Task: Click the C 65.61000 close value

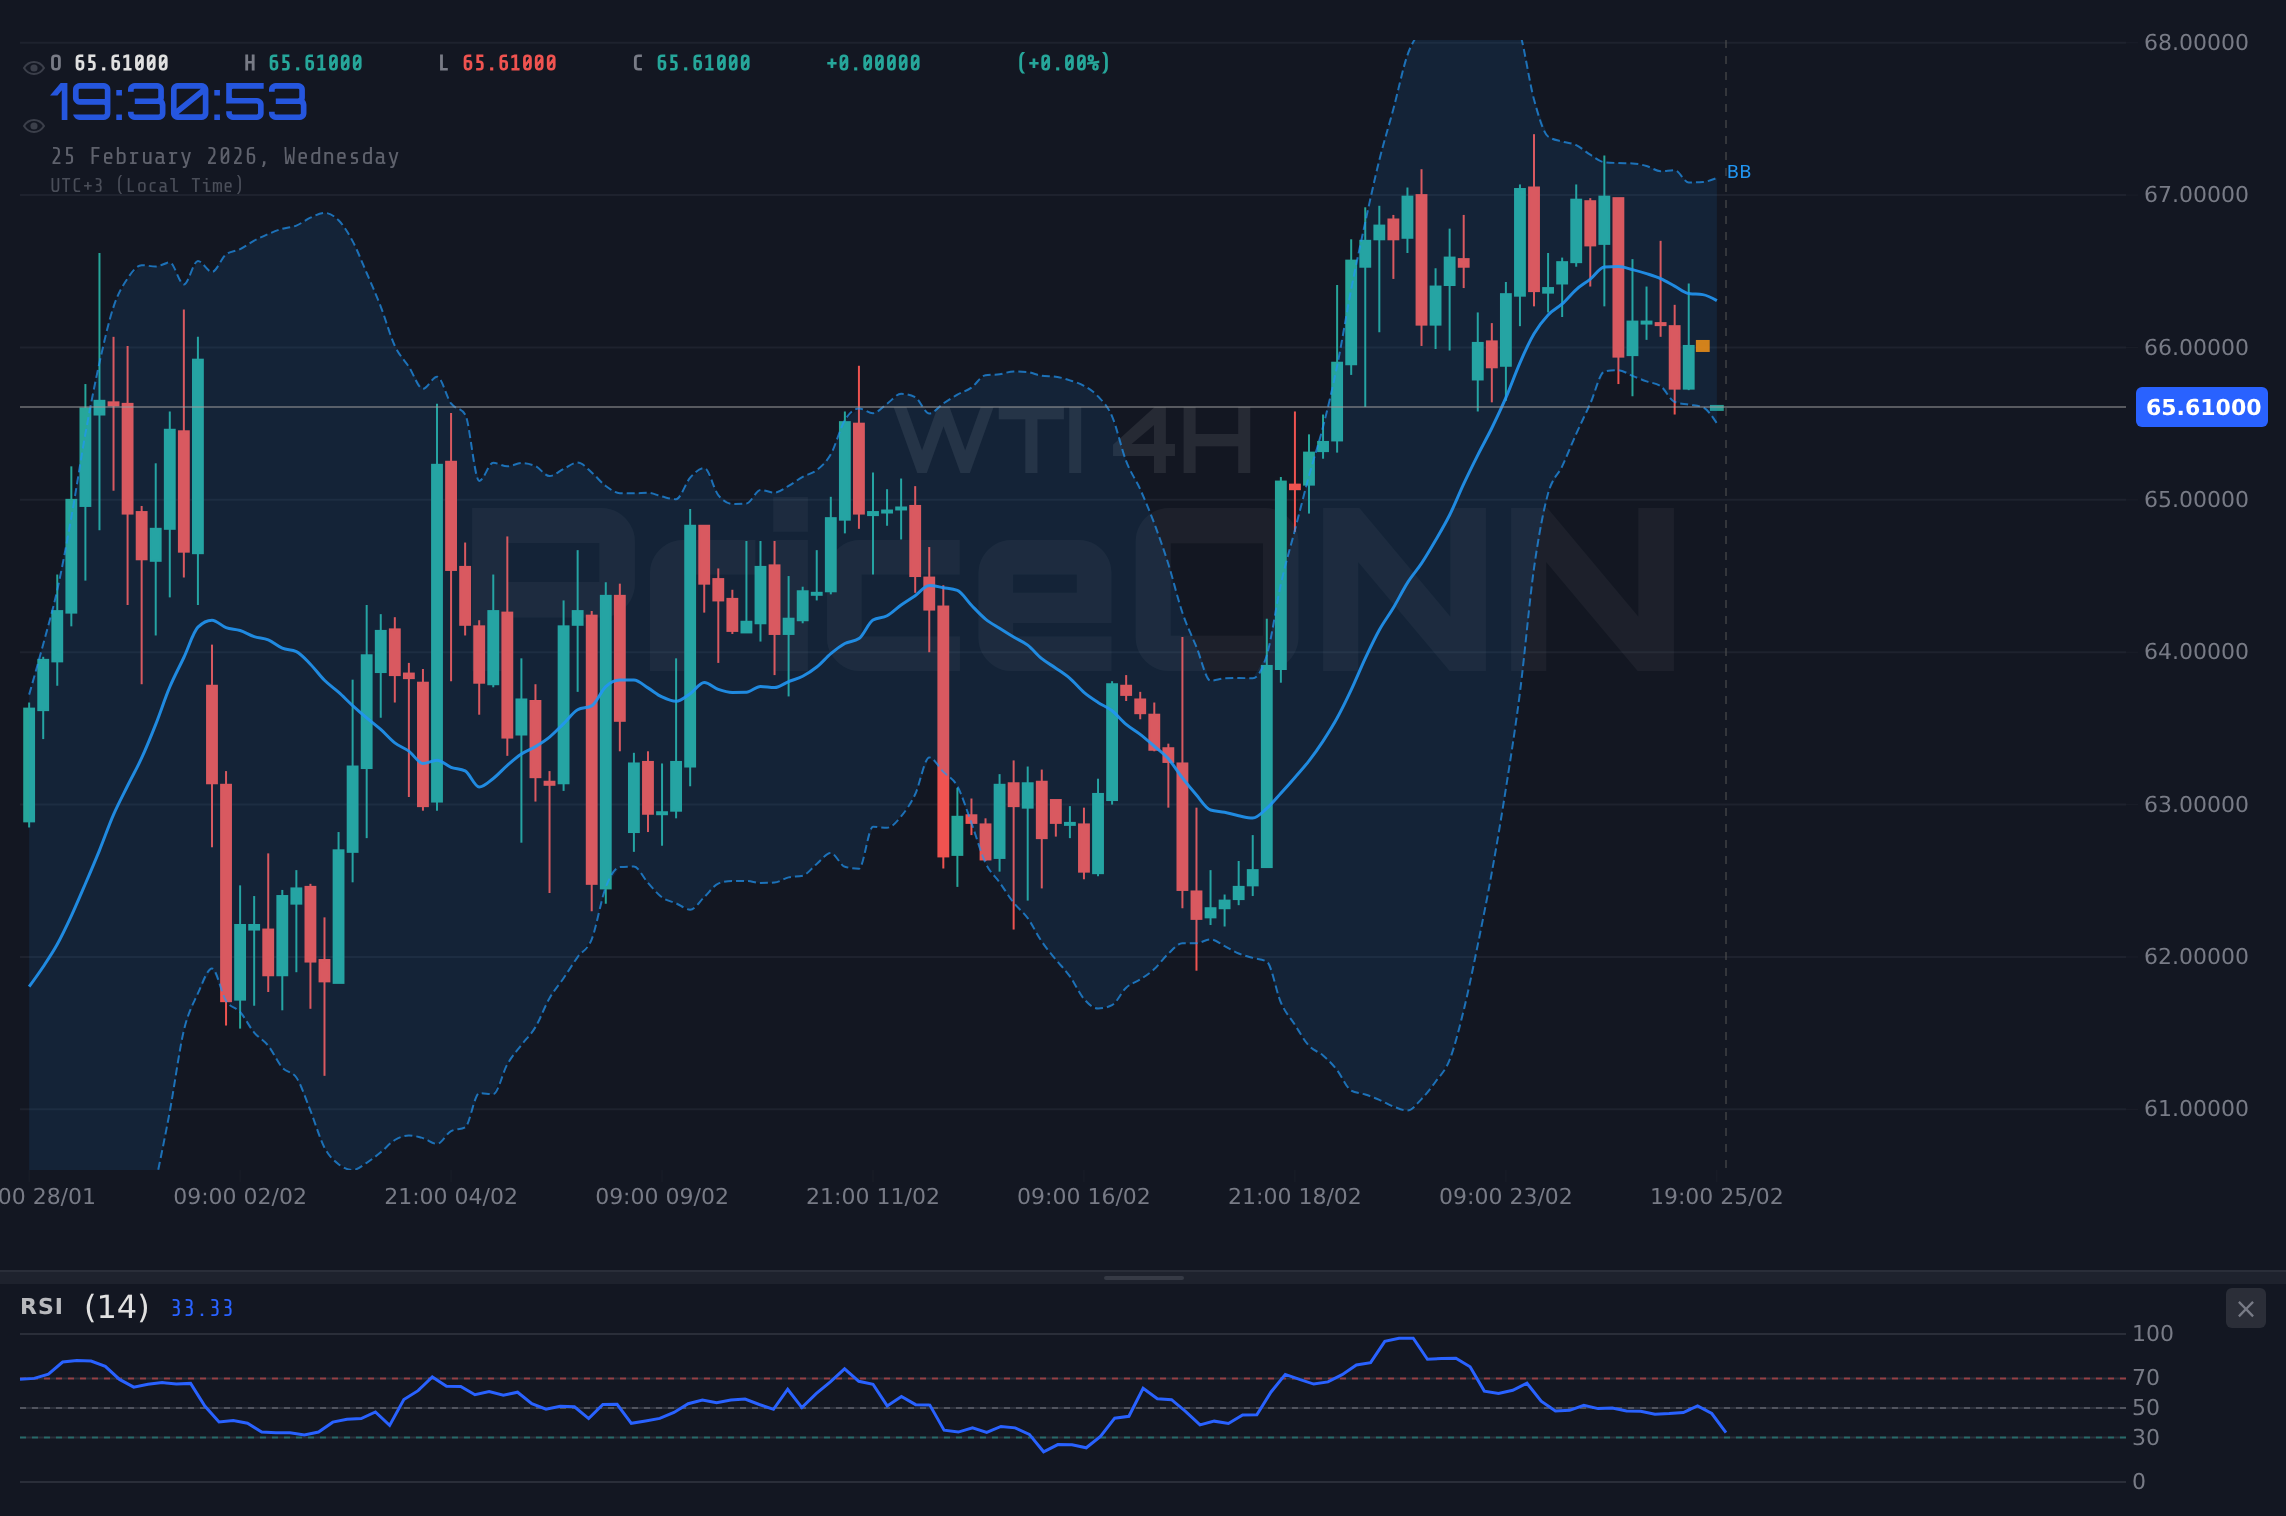Action: point(691,62)
